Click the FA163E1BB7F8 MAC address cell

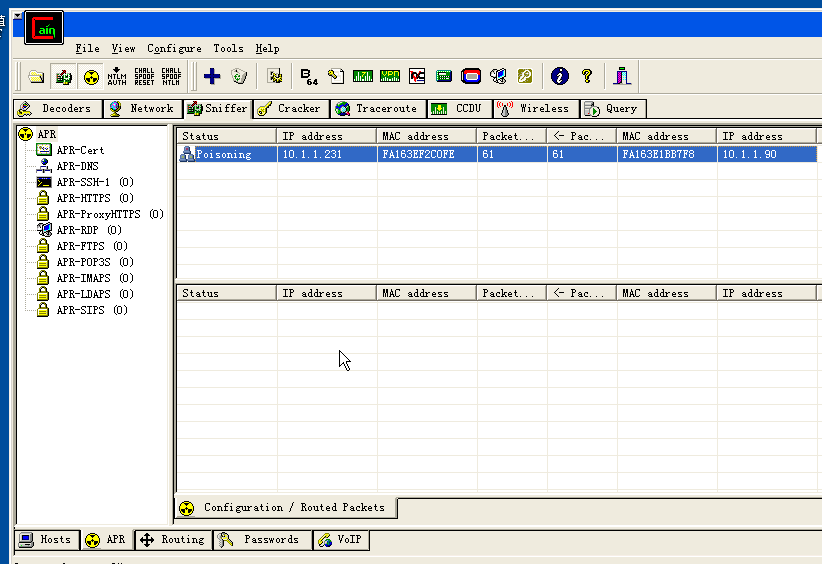point(667,154)
